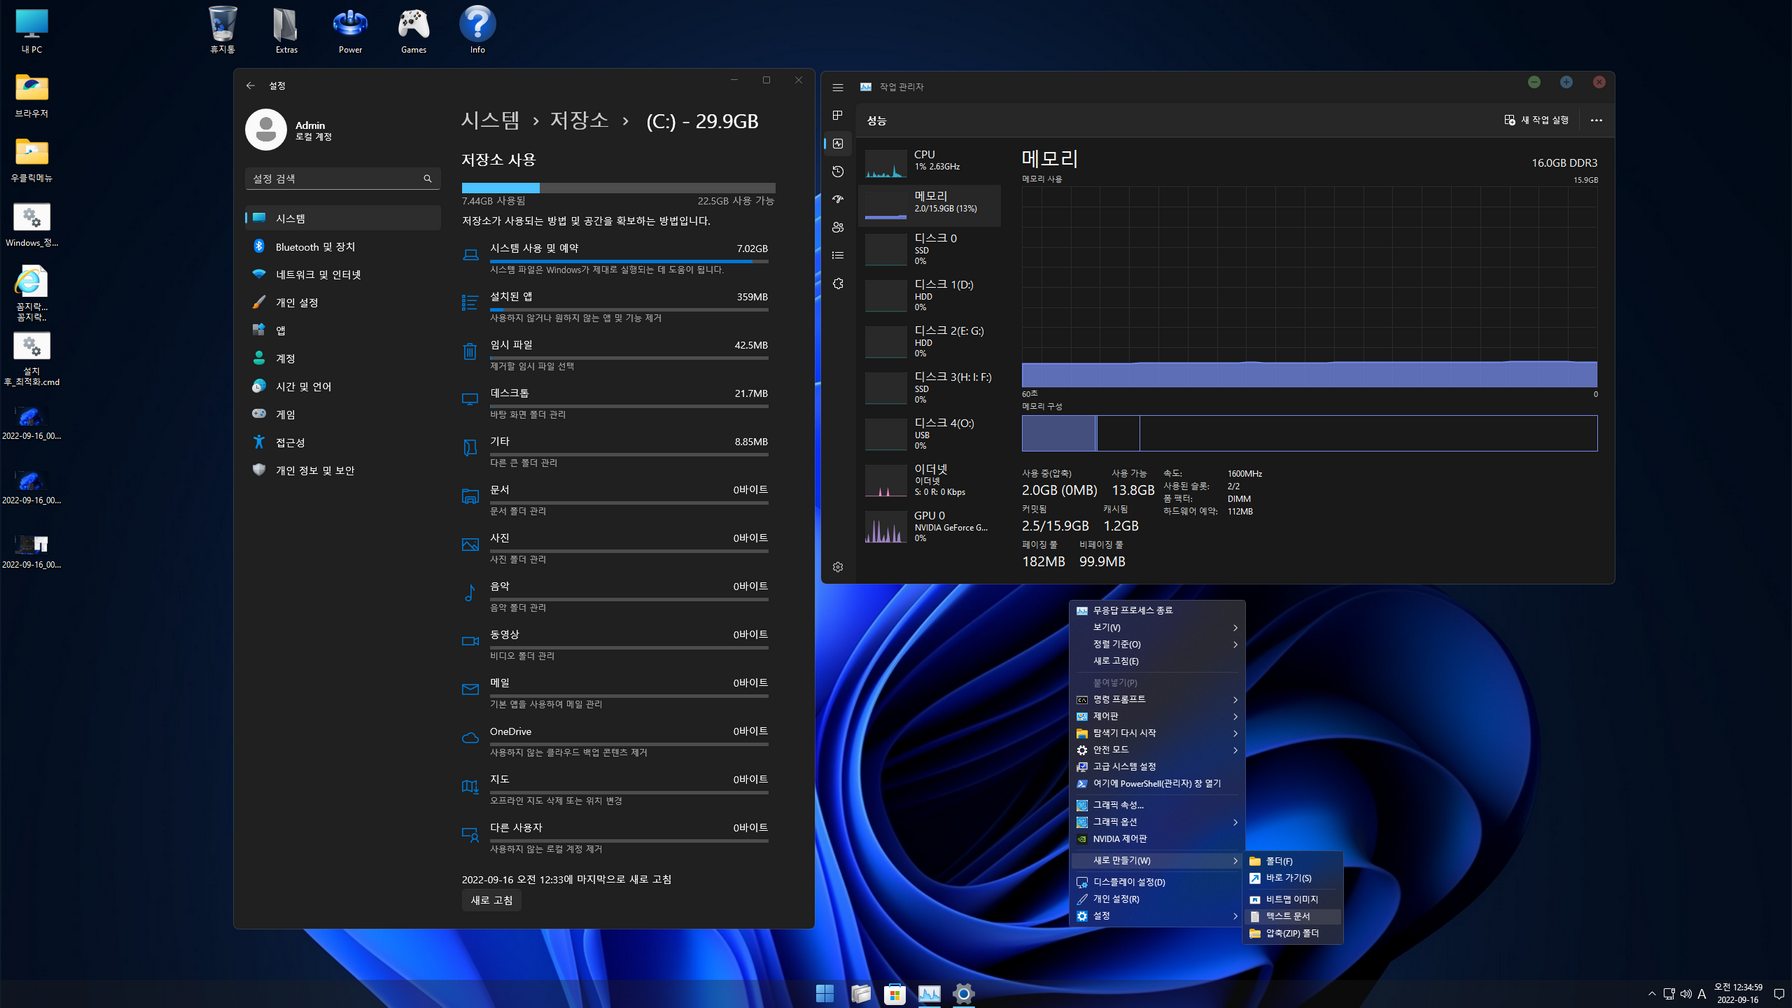The width and height of the screenshot is (1792, 1008).
Task: Expand 안전 모드 submenu
Action: 1157,750
